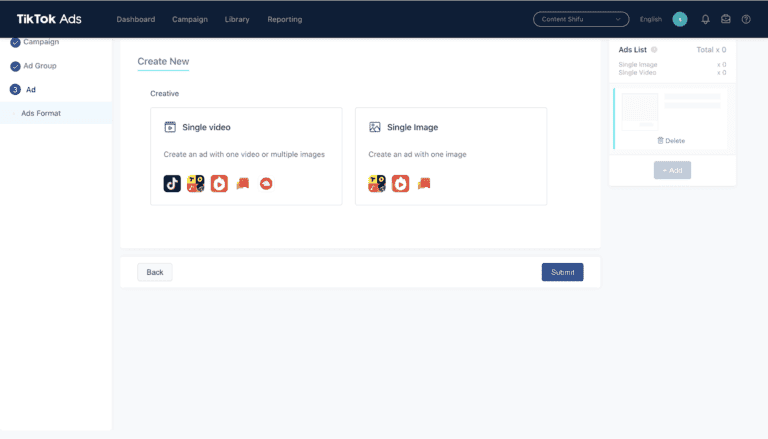This screenshot has width=768, height=439.
Task: Click the TikTok app icon under Single video
Action: 172,183
